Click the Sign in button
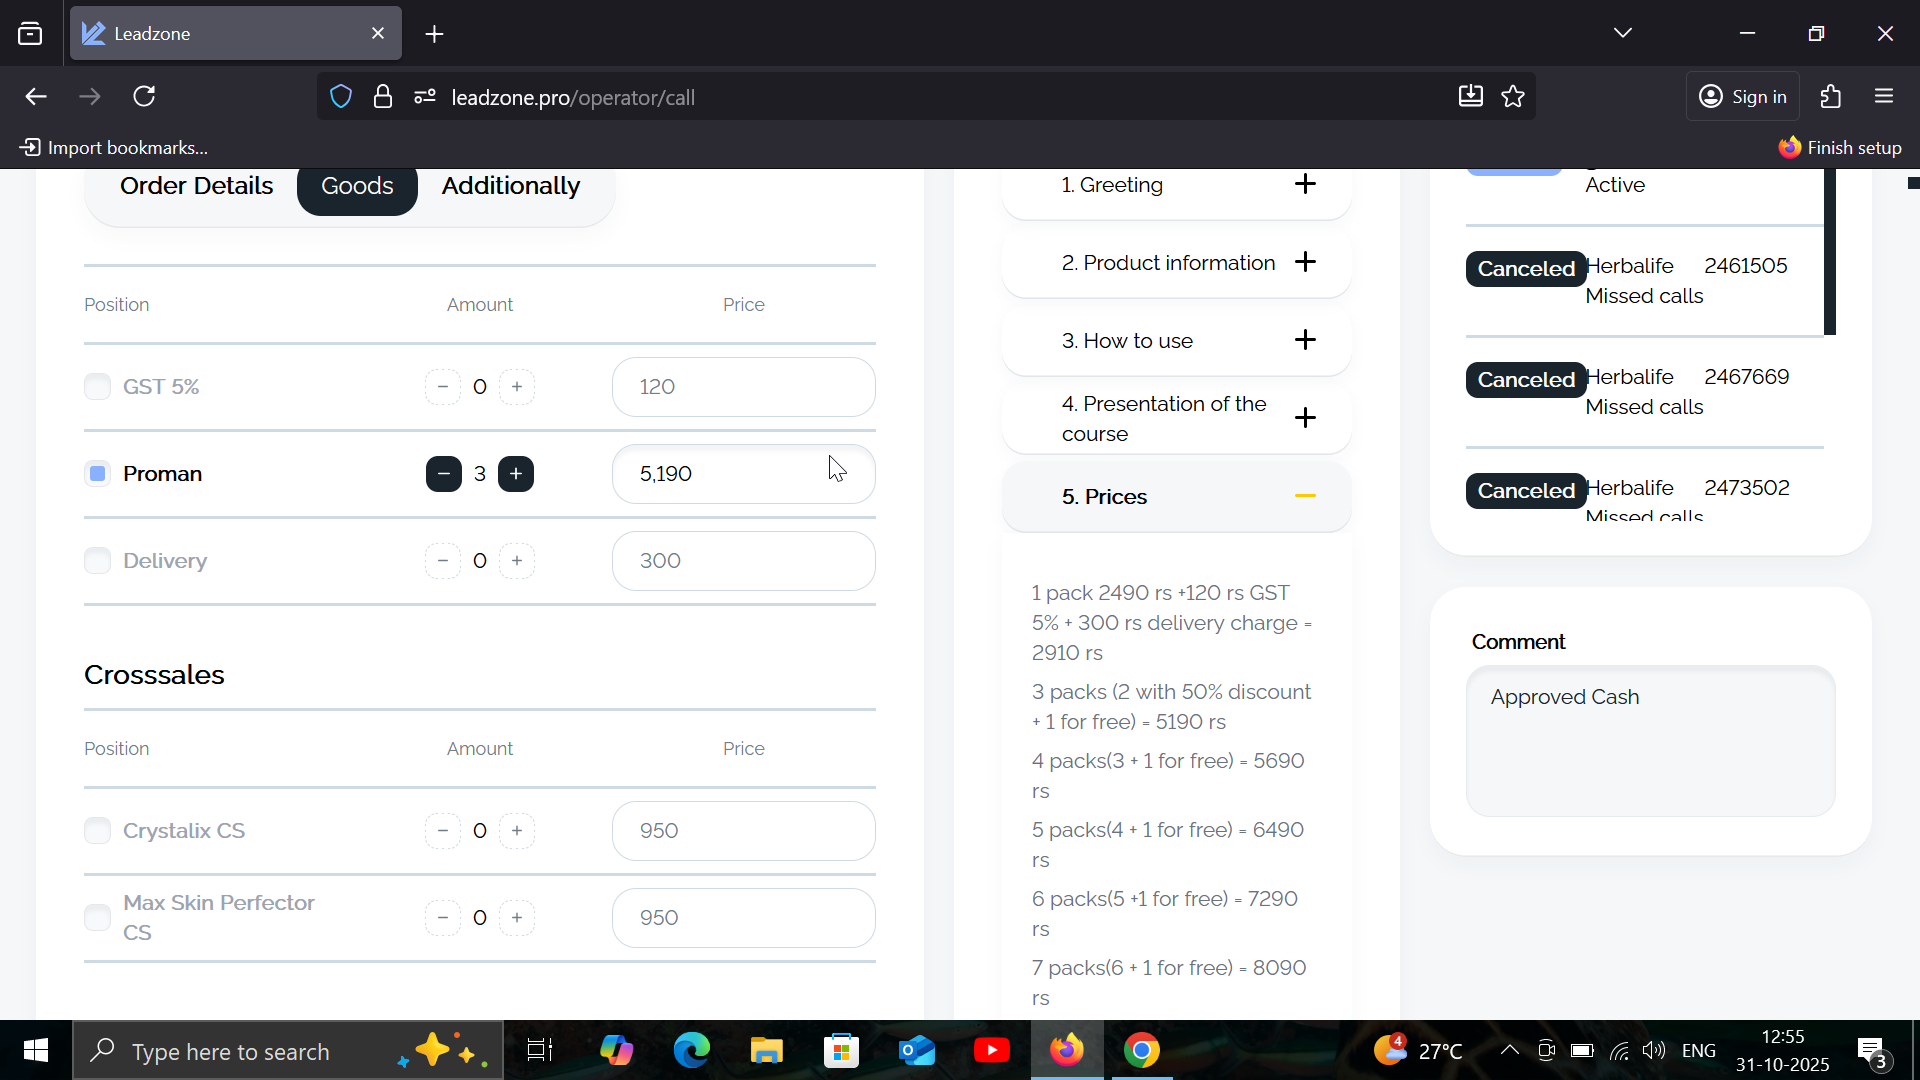 [x=1742, y=97]
